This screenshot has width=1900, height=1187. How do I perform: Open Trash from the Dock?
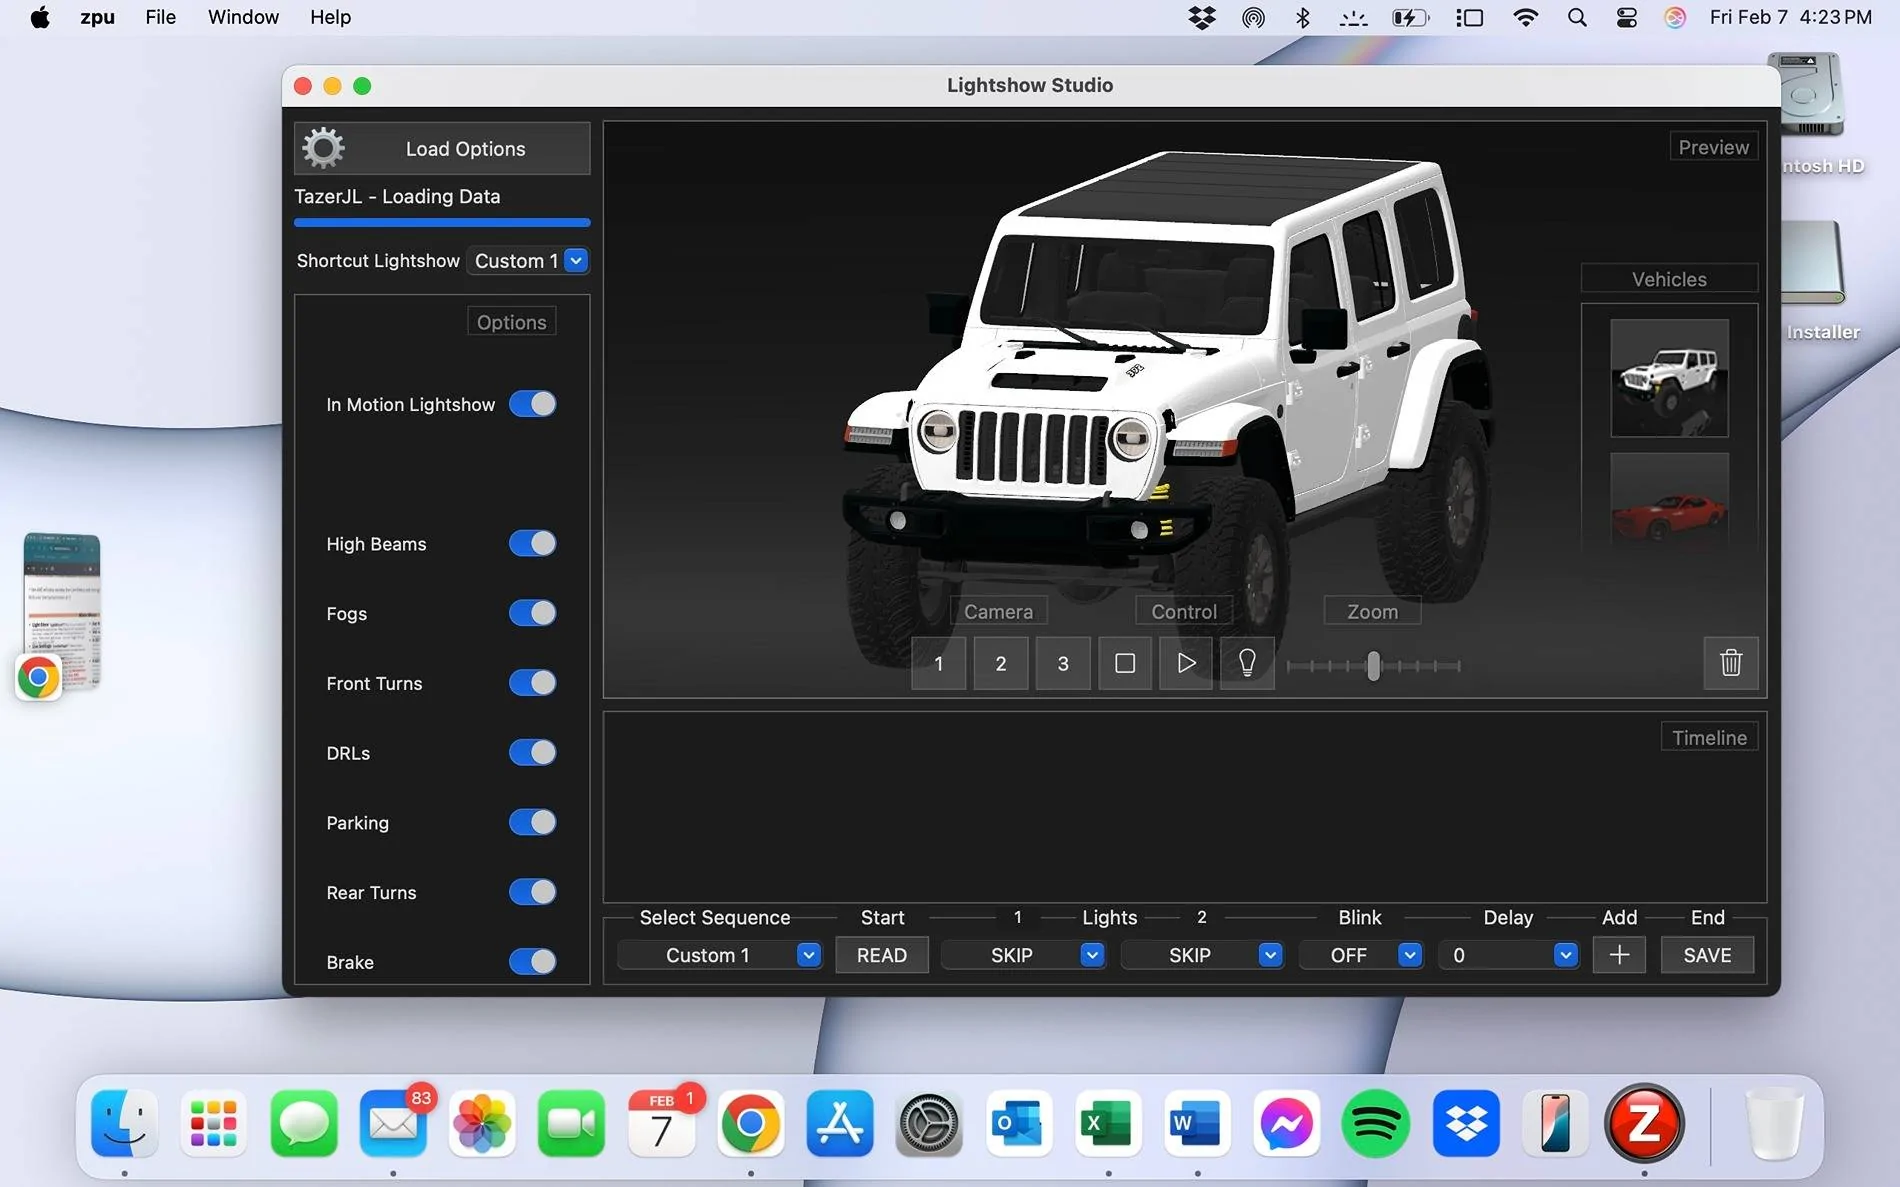(1775, 1123)
